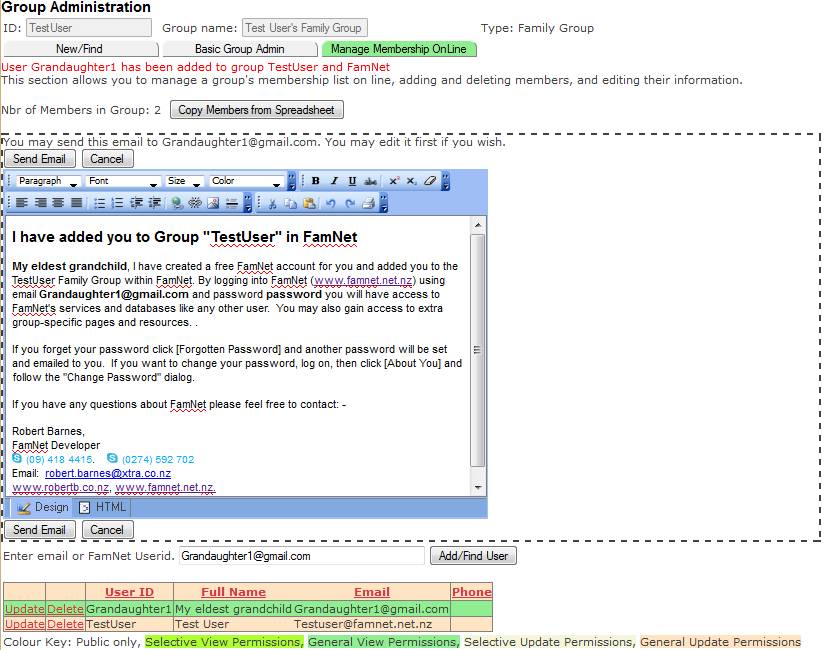Click Cancel above the editor
This screenshot has width=824, height=650.
click(x=107, y=159)
